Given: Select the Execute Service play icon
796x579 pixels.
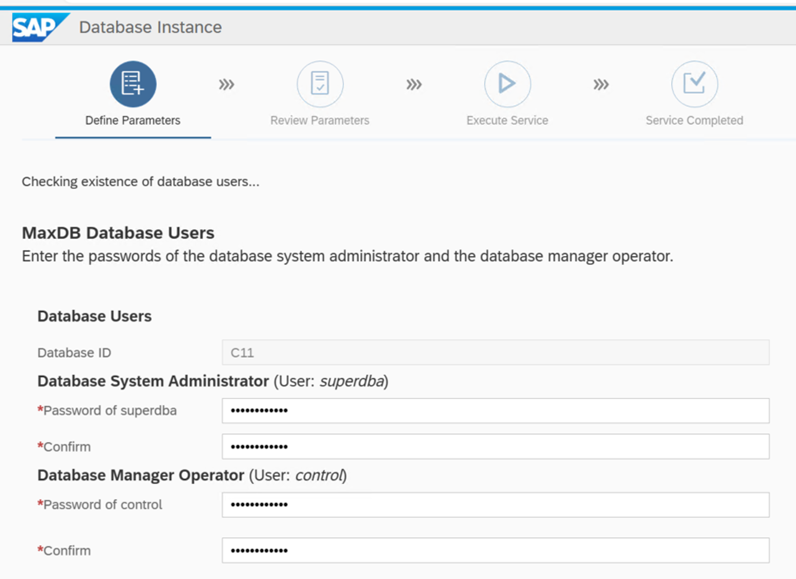Looking at the screenshot, I should click(x=507, y=84).
